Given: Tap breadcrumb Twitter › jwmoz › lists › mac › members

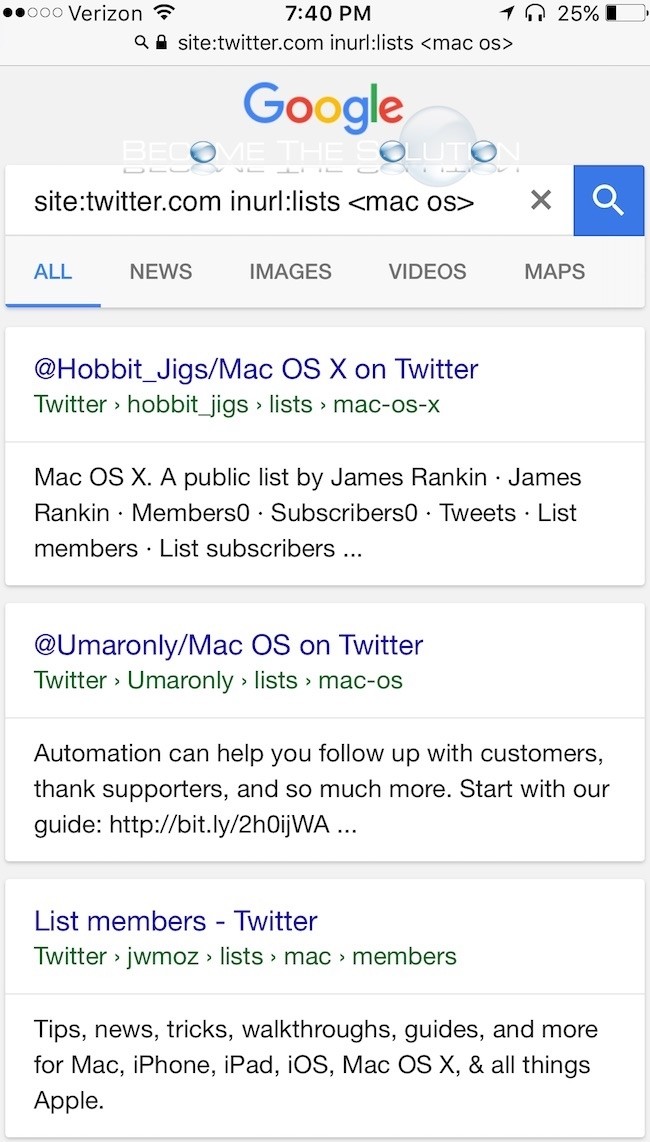Looking at the screenshot, I should 245,957.
